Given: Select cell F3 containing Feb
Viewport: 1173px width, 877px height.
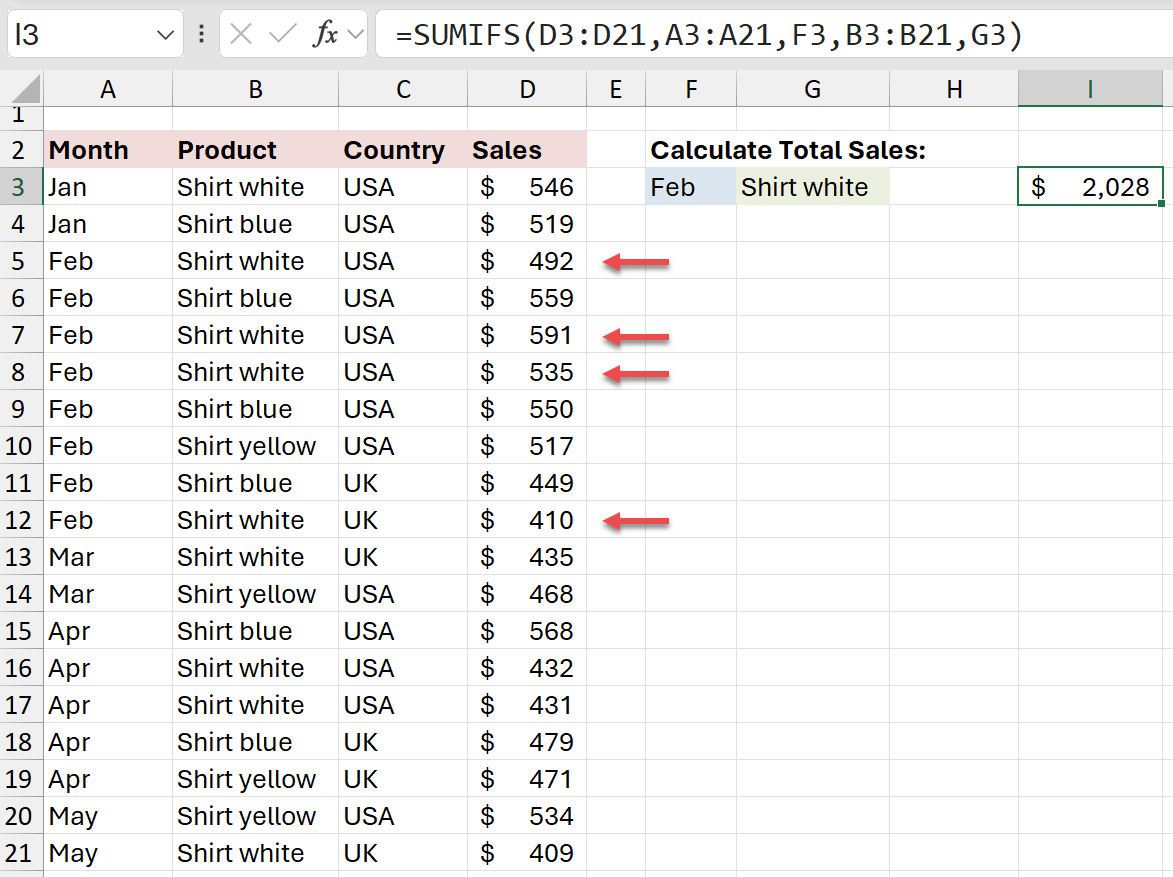Looking at the screenshot, I should coord(690,187).
